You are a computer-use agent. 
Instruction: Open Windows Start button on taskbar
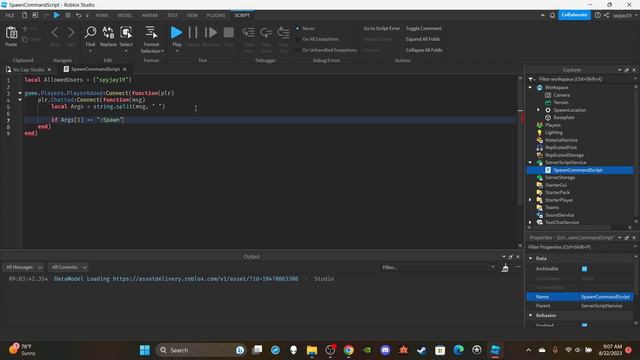pos(145,350)
